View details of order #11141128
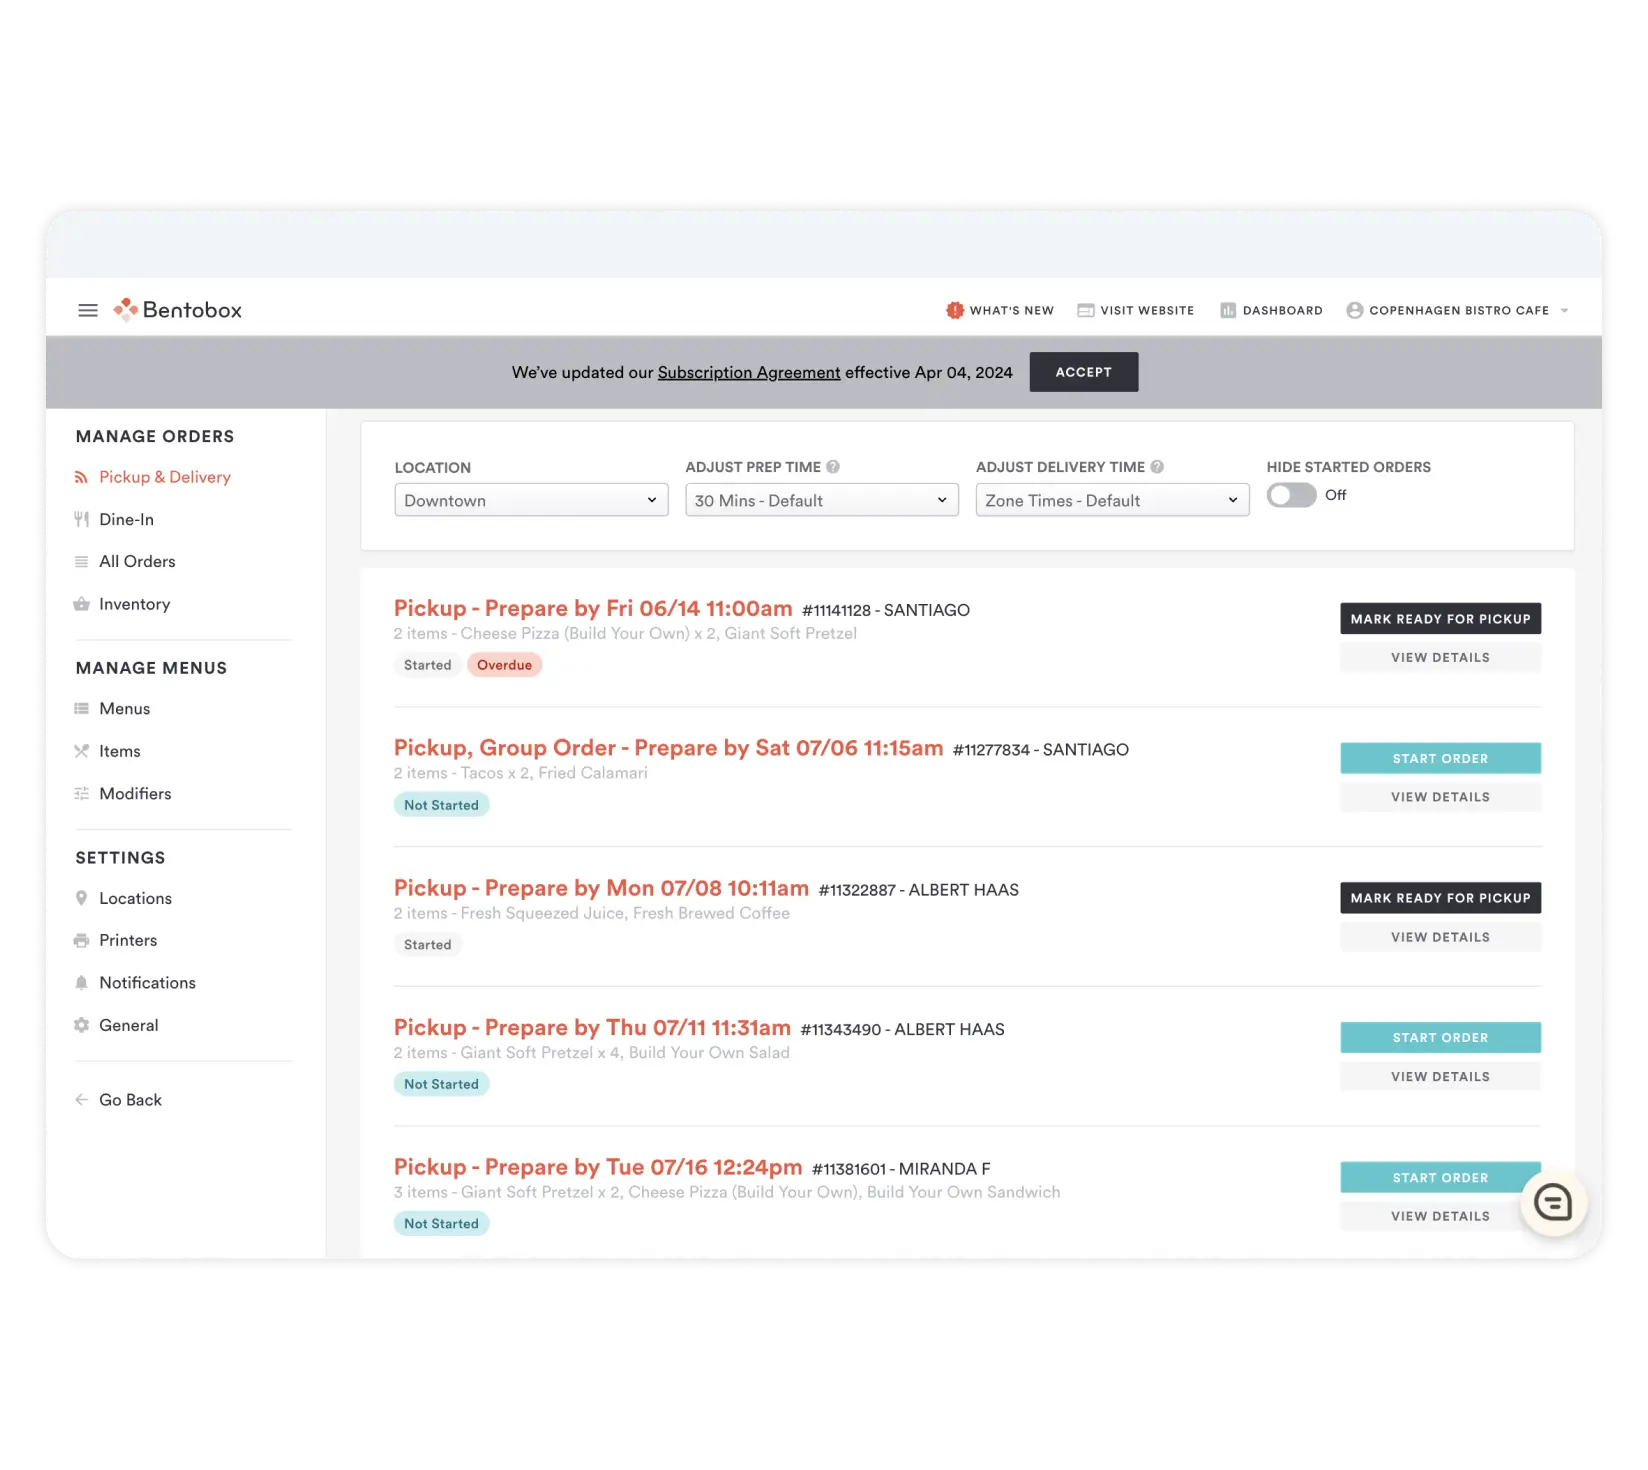Image resolution: width=1648 pixels, height=1470 pixels. pyautogui.click(x=1440, y=657)
